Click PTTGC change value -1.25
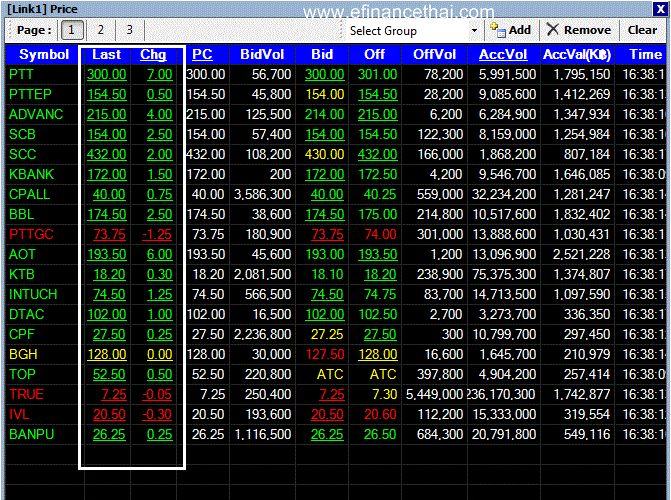 click(157, 235)
